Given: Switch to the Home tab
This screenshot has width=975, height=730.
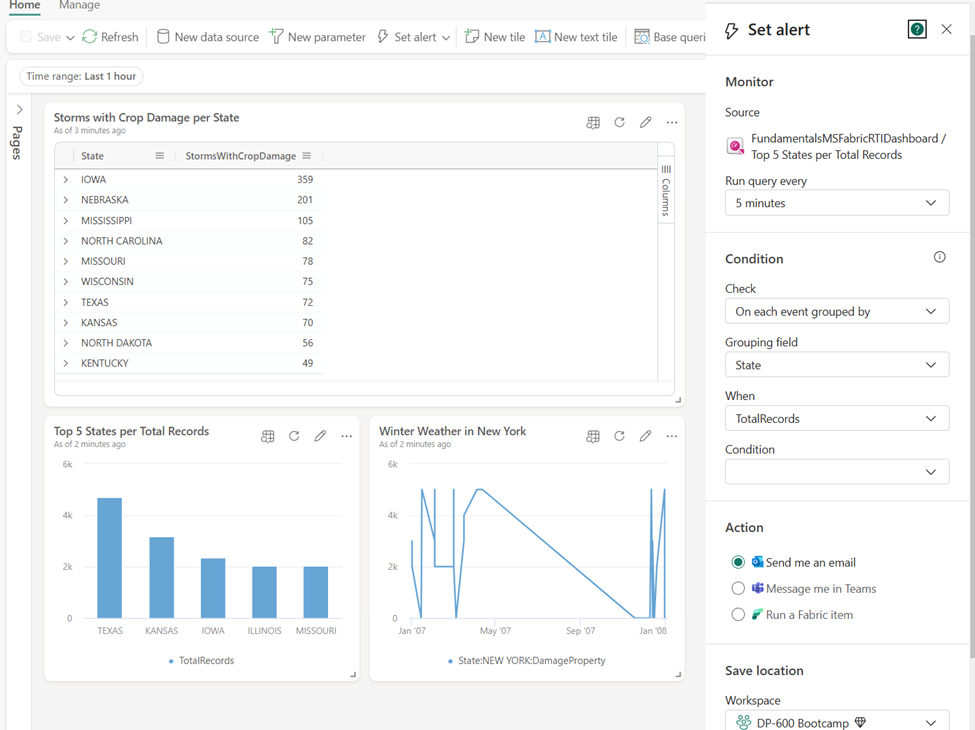Looking at the screenshot, I should pyautogui.click(x=25, y=5).
